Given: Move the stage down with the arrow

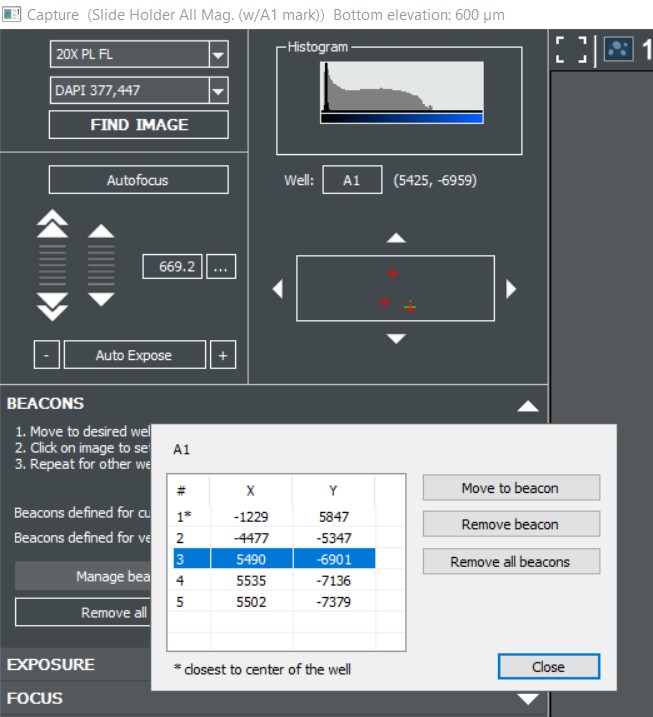Looking at the screenshot, I should point(396,339).
